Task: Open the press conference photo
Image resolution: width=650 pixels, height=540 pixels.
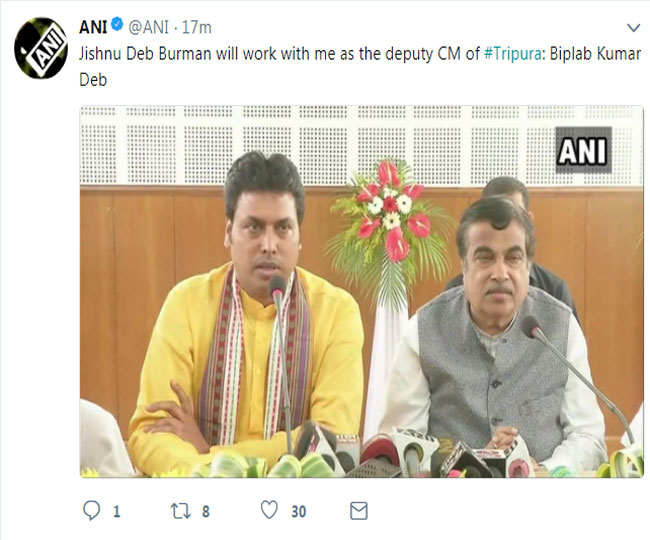Action: (361, 290)
